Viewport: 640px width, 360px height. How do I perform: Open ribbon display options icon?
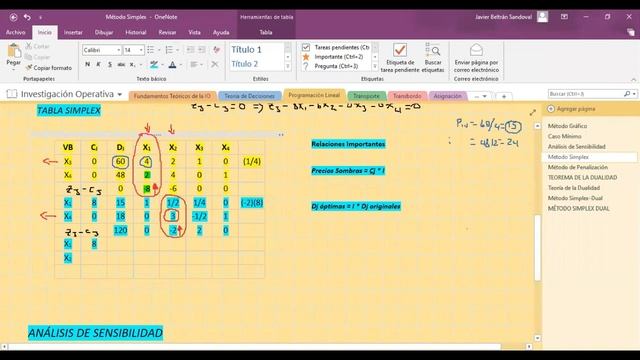(564, 17)
